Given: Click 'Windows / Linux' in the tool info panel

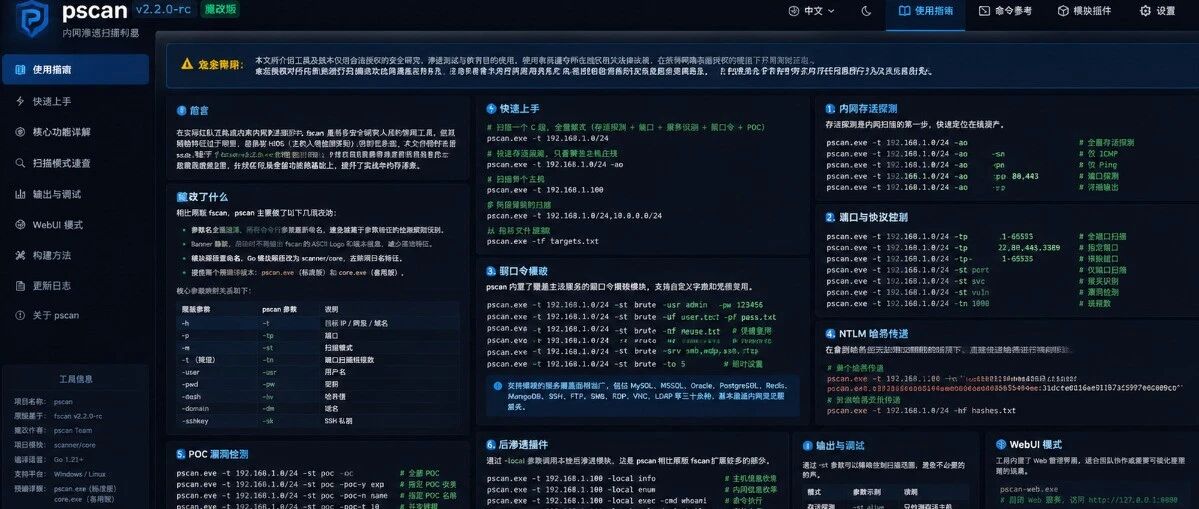Looking at the screenshot, I should (78, 475).
